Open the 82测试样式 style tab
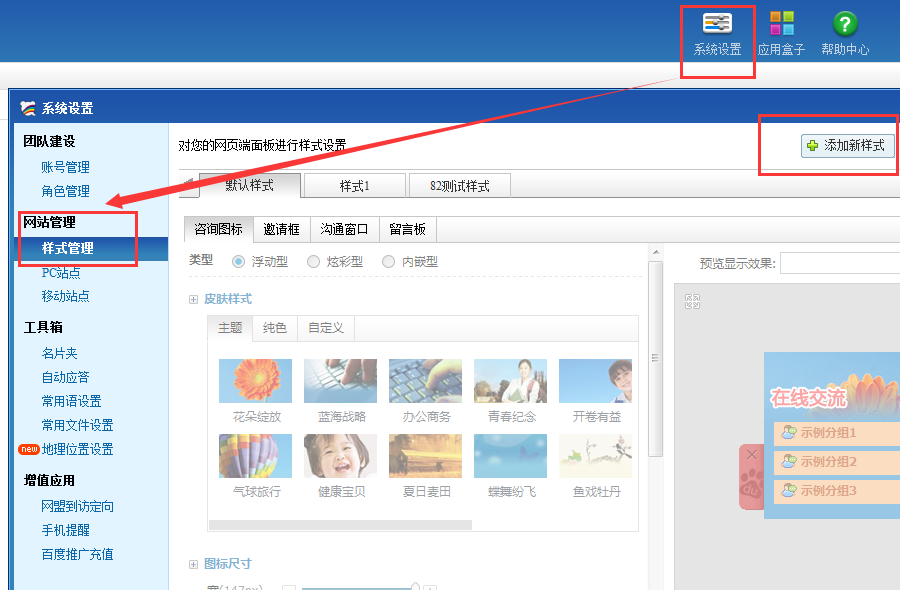Screen dimensions: 900x590 pyautogui.click(x=459, y=186)
